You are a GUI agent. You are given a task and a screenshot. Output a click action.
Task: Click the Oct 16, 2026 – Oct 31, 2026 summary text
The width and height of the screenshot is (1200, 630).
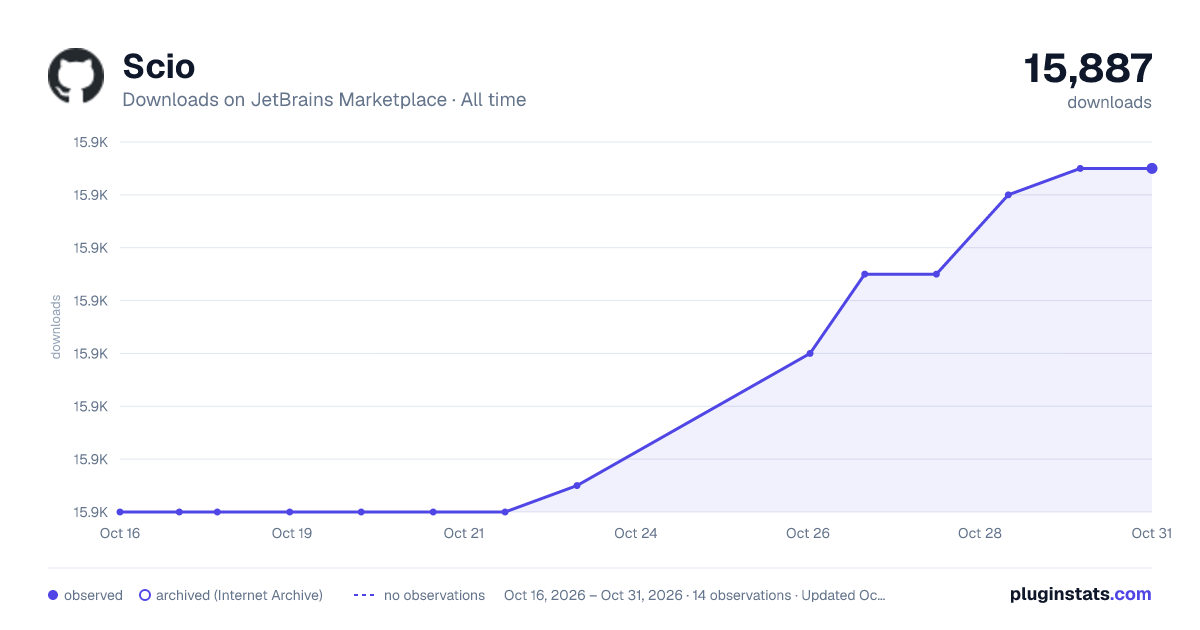pos(695,595)
